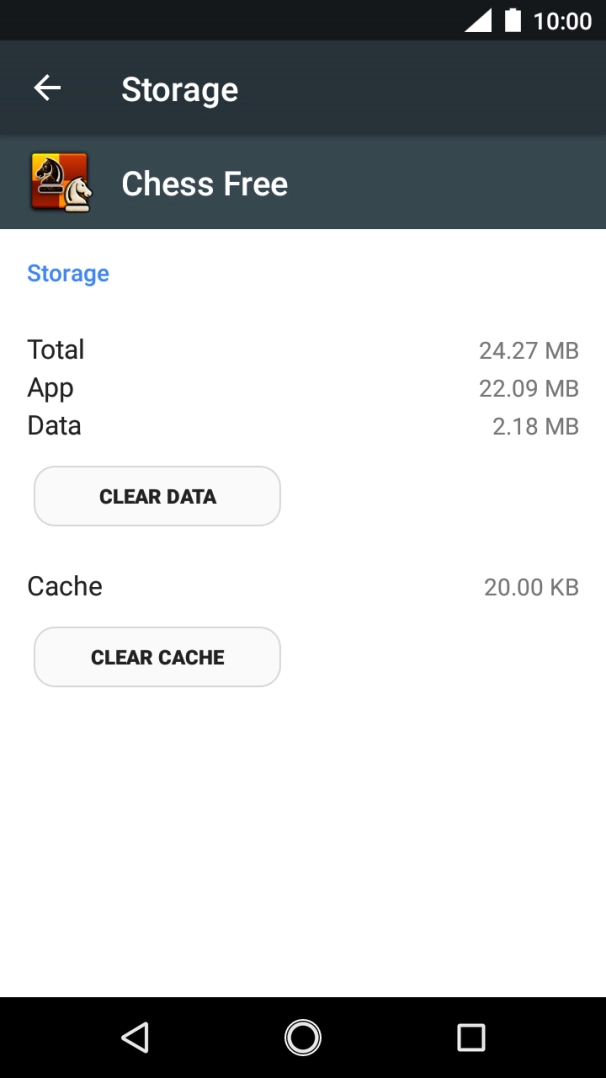
Task: Open Recents with the square button
Action: [x=470, y=1037]
